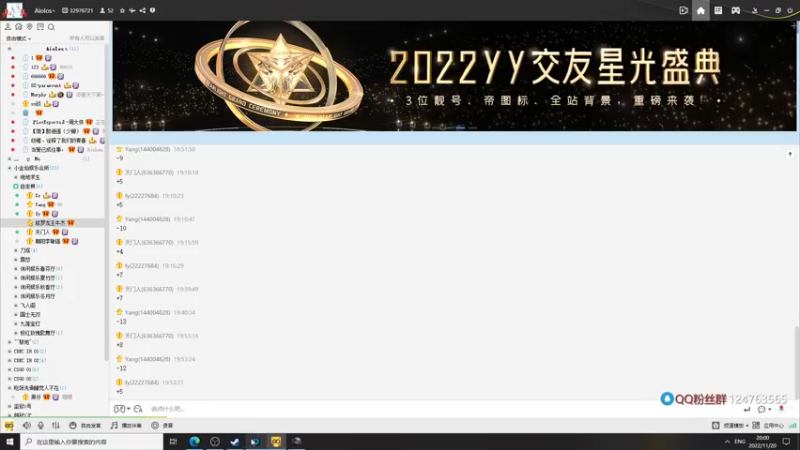The image size is (800, 450).
Task: Toggle the speaker volume icon
Action: (27, 425)
